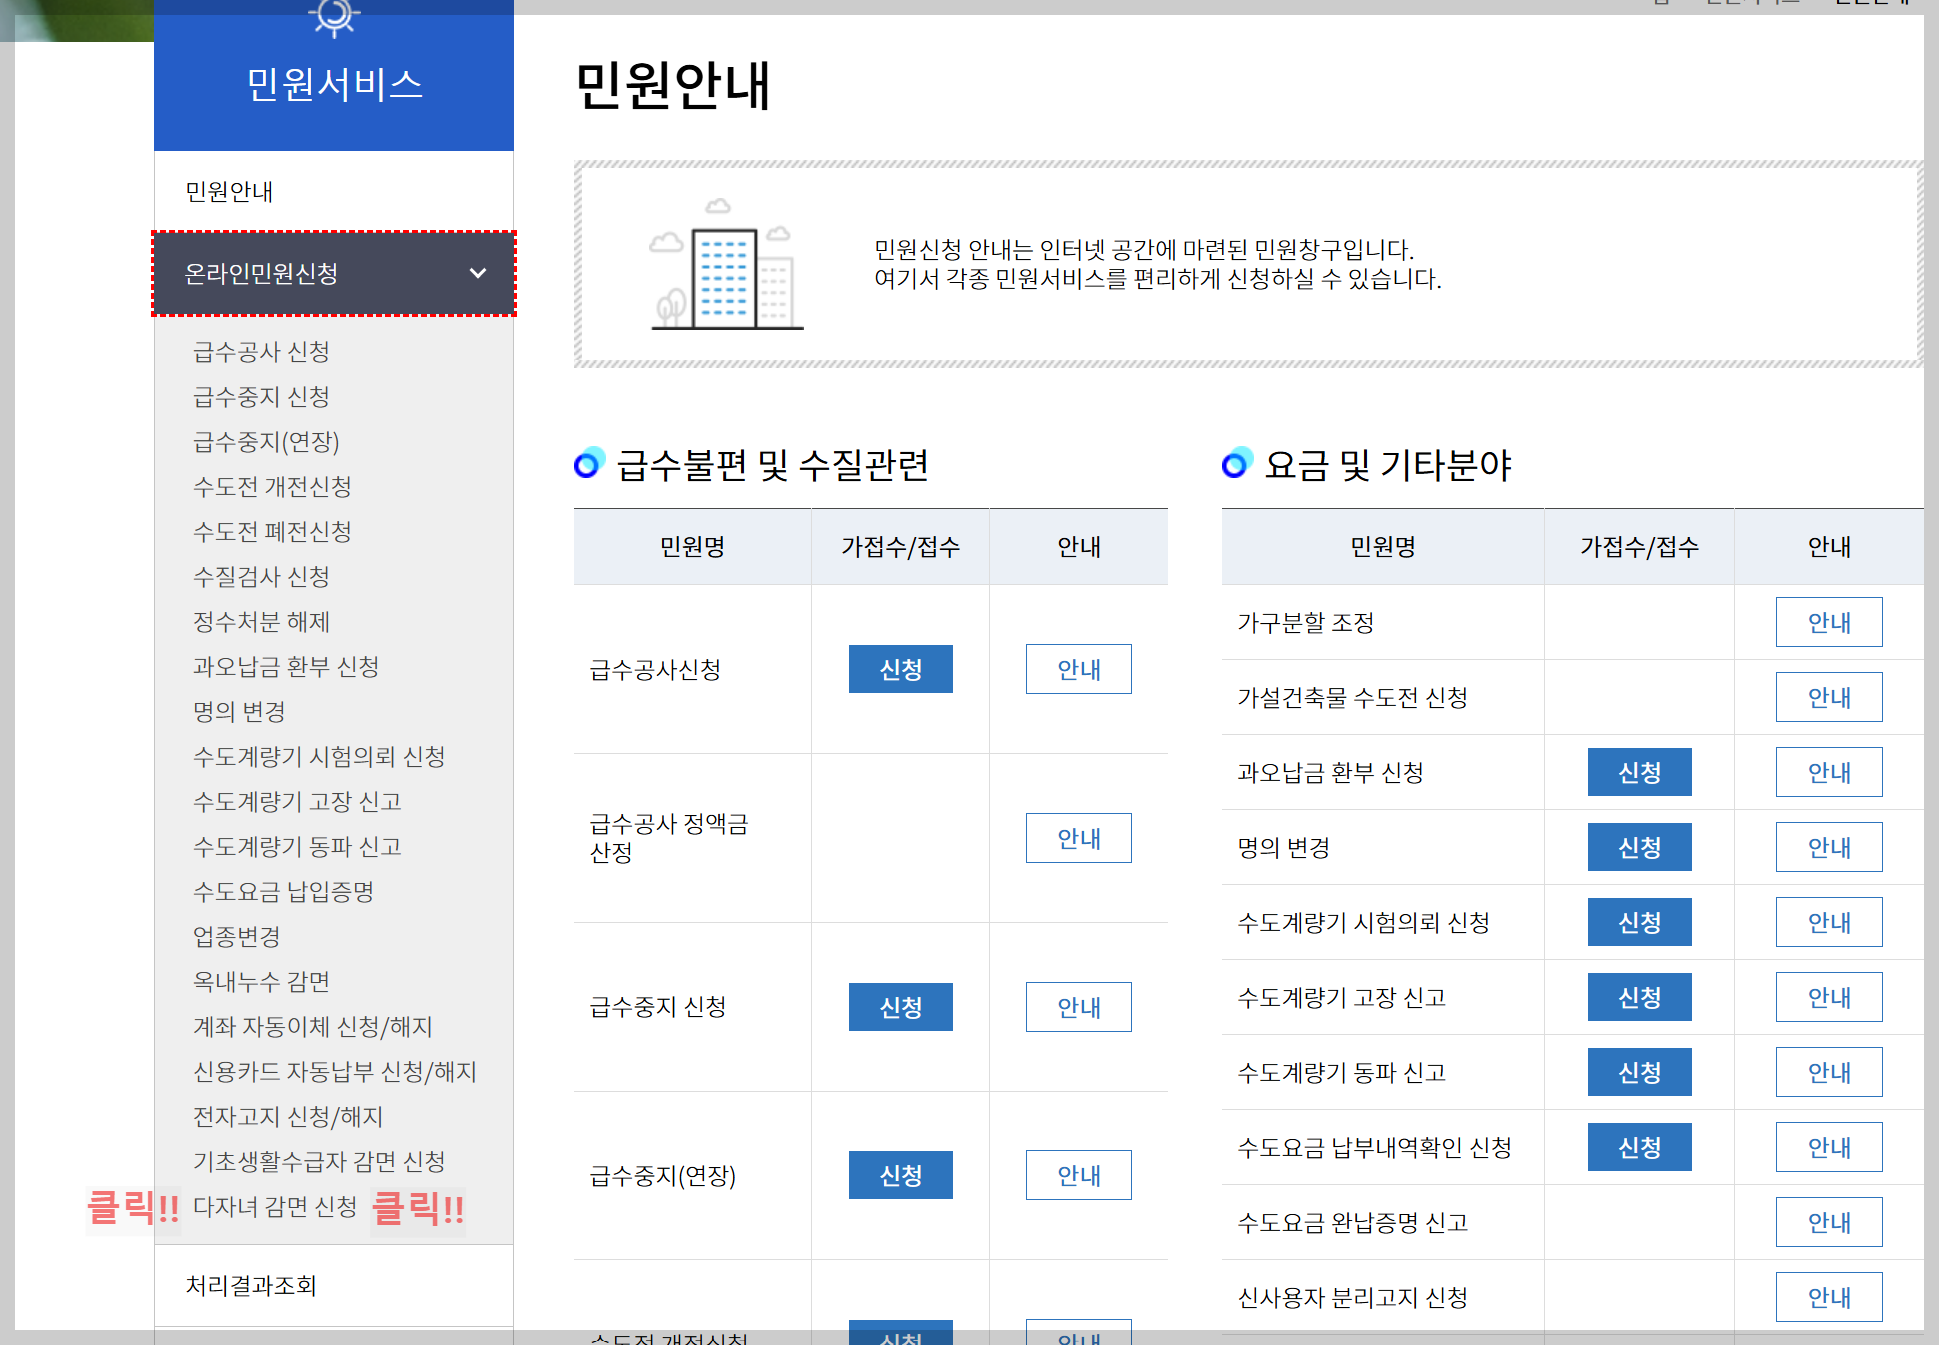Click the sun icon above 민원서비스
The image size is (1939, 1345).
[x=334, y=17]
